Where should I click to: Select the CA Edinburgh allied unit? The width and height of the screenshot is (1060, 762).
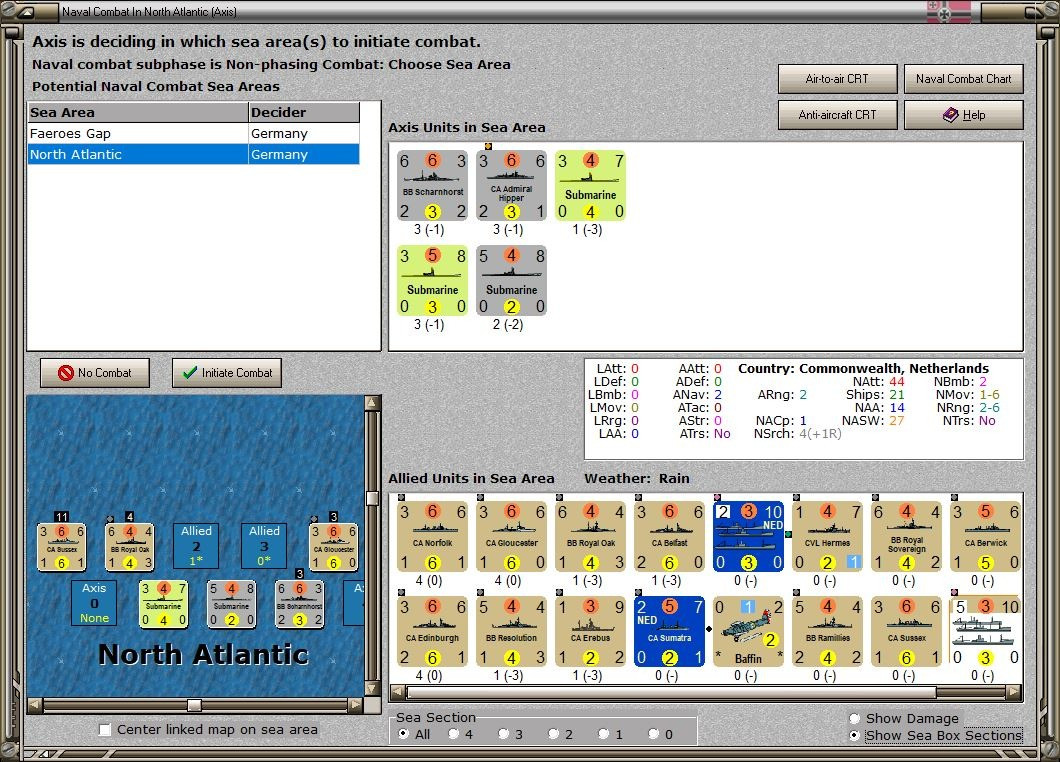pos(433,632)
